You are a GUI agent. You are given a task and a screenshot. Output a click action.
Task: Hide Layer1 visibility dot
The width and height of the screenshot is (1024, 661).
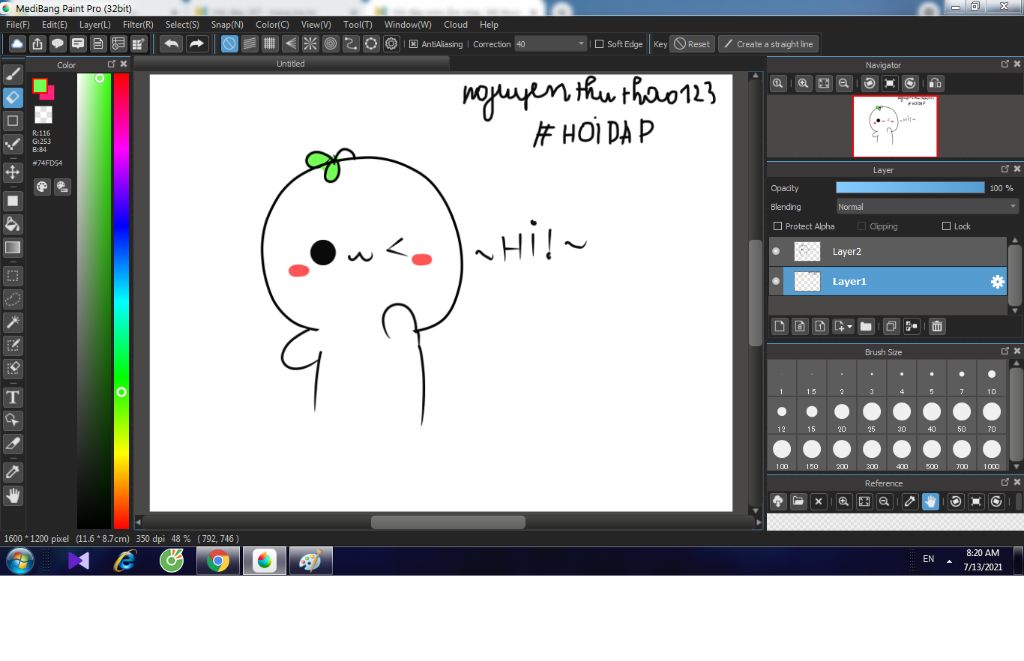click(x=776, y=282)
